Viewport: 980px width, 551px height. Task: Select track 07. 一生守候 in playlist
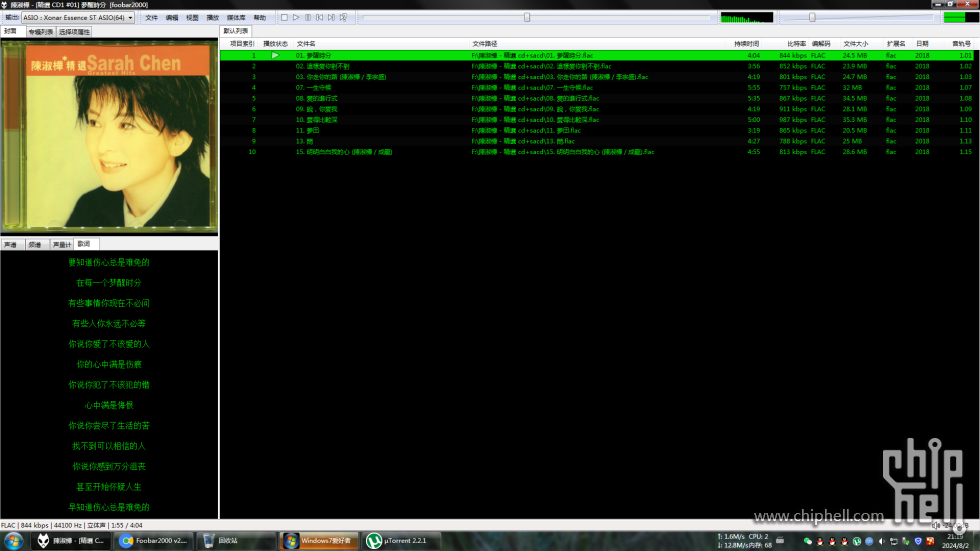click(x=597, y=87)
